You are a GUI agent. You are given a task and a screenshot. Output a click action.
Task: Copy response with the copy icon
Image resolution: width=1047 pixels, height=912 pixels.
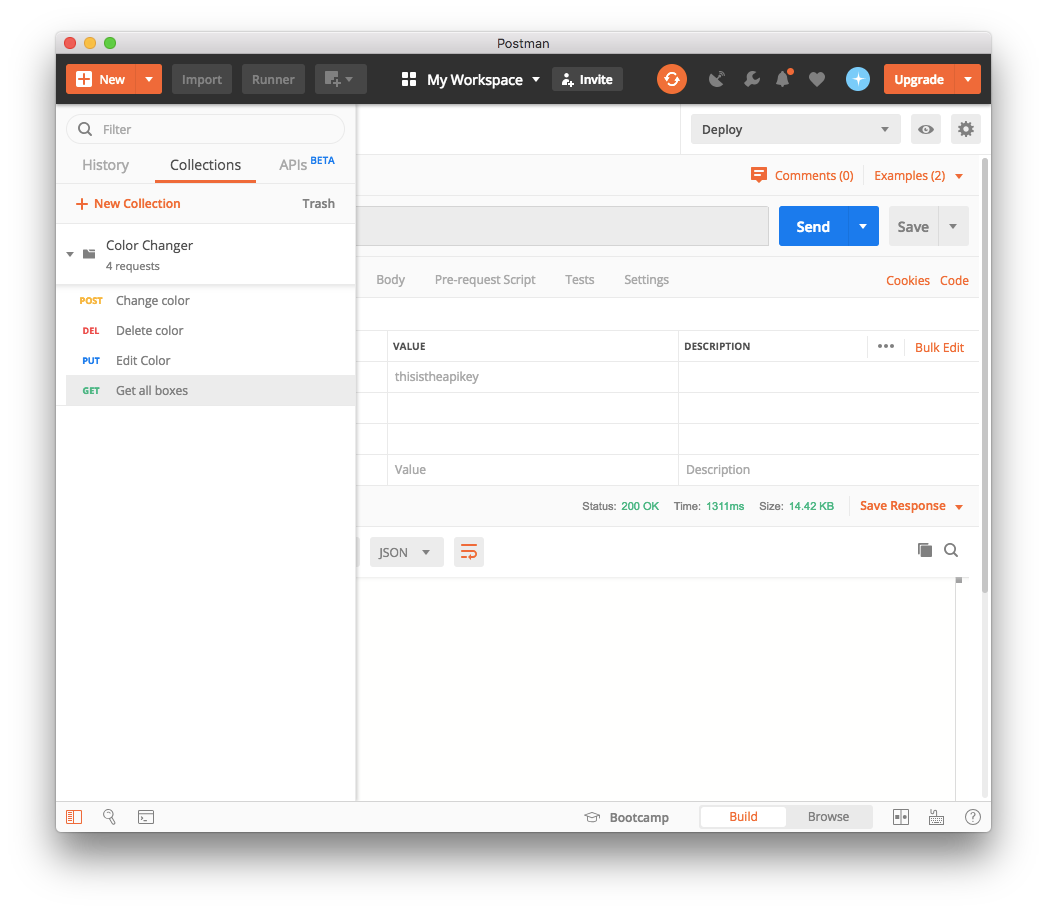(925, 550)
